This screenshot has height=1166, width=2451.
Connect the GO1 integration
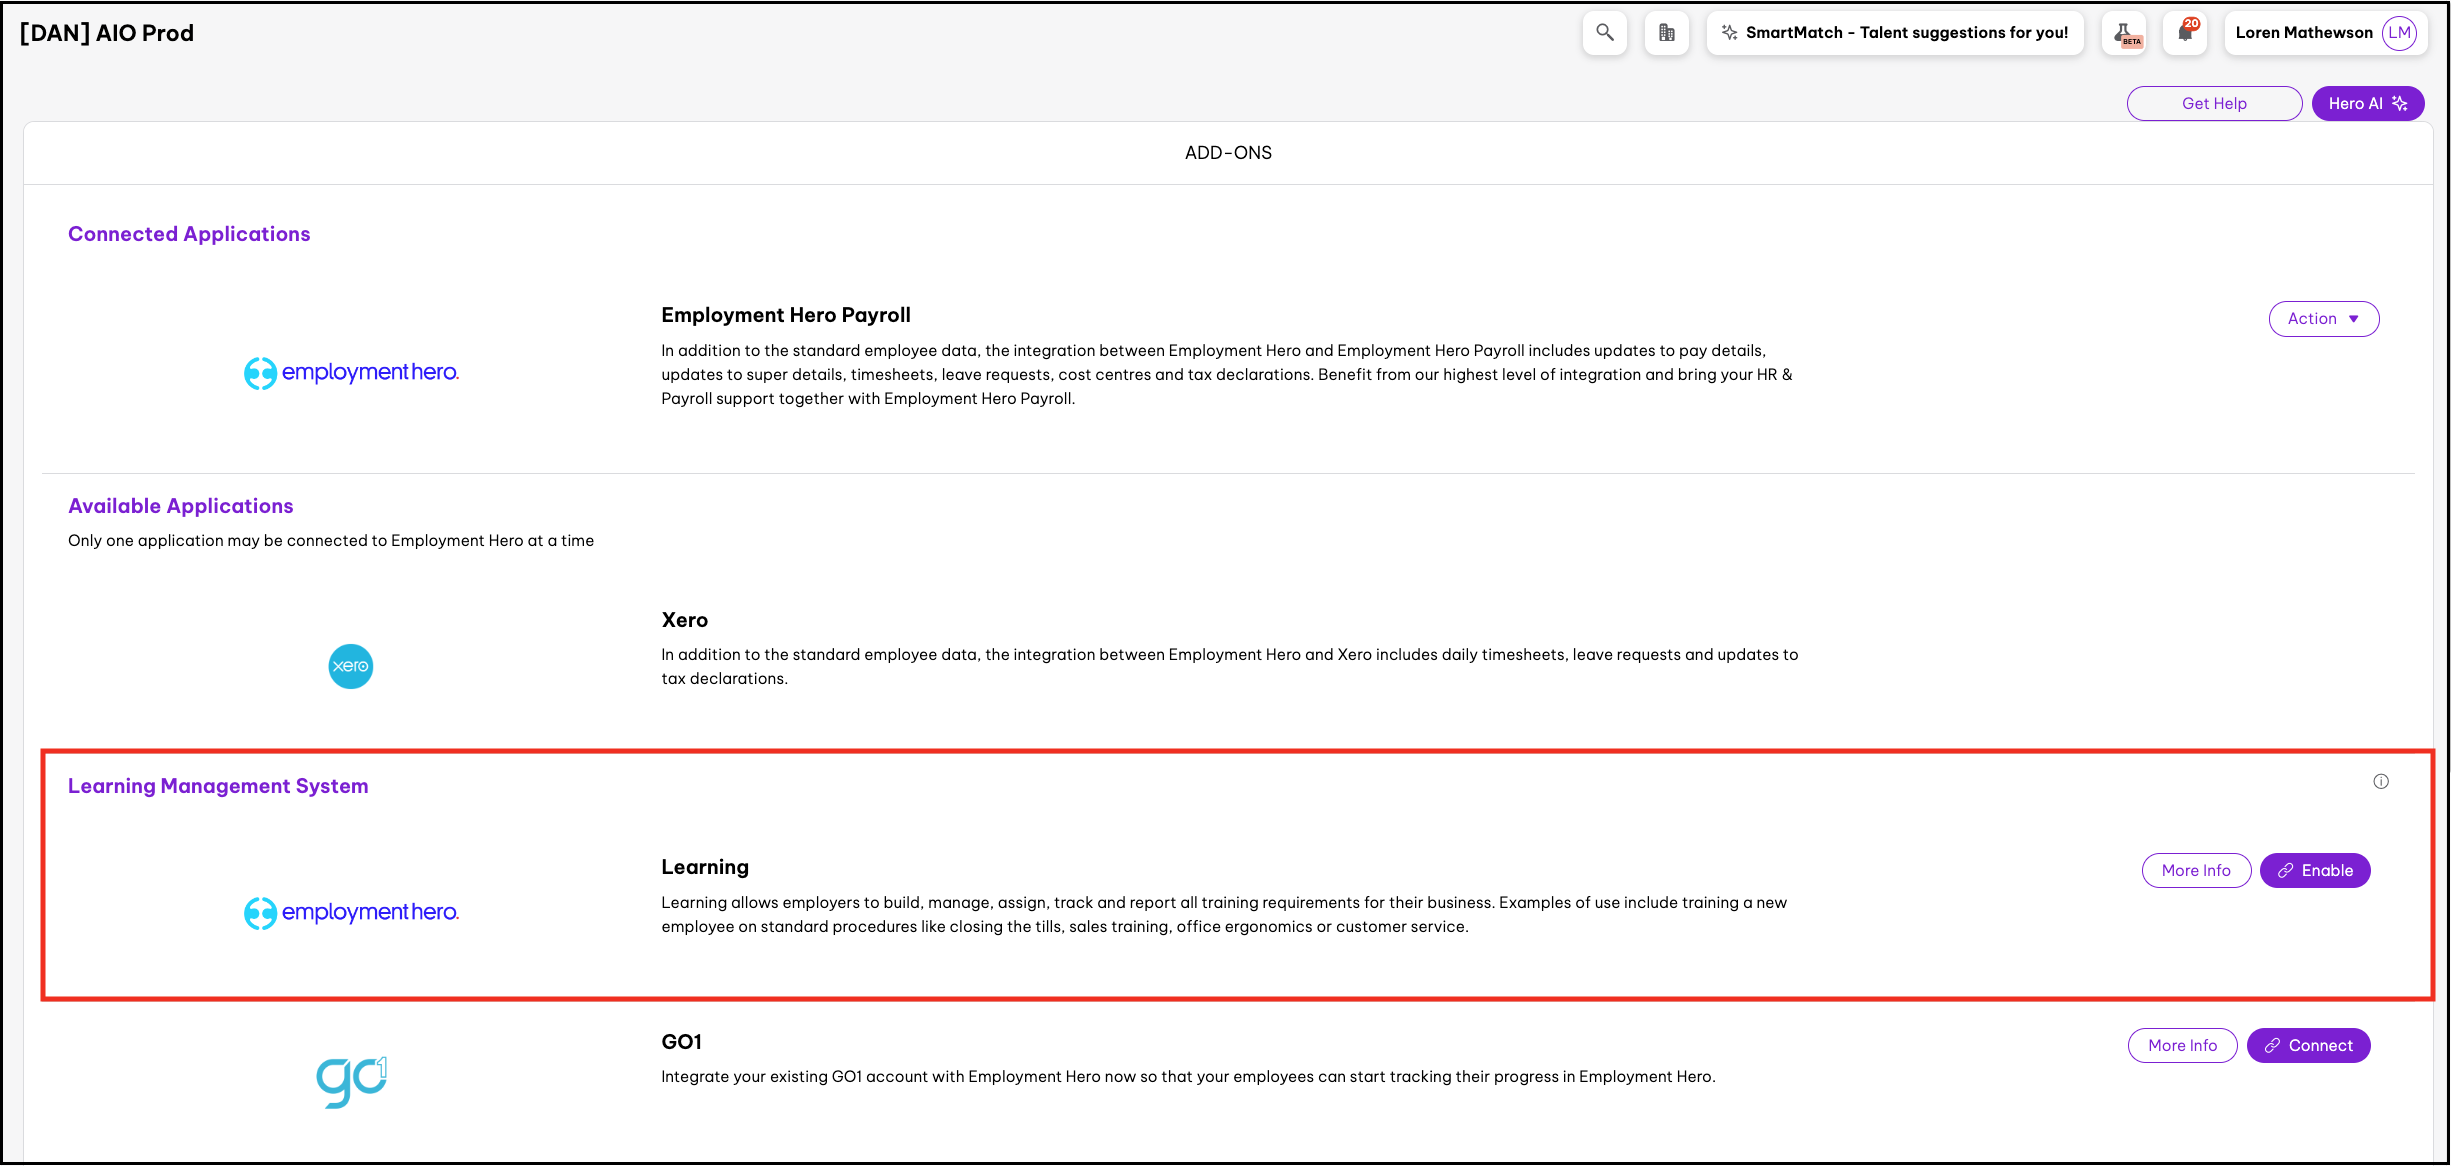(2308, 1045)
